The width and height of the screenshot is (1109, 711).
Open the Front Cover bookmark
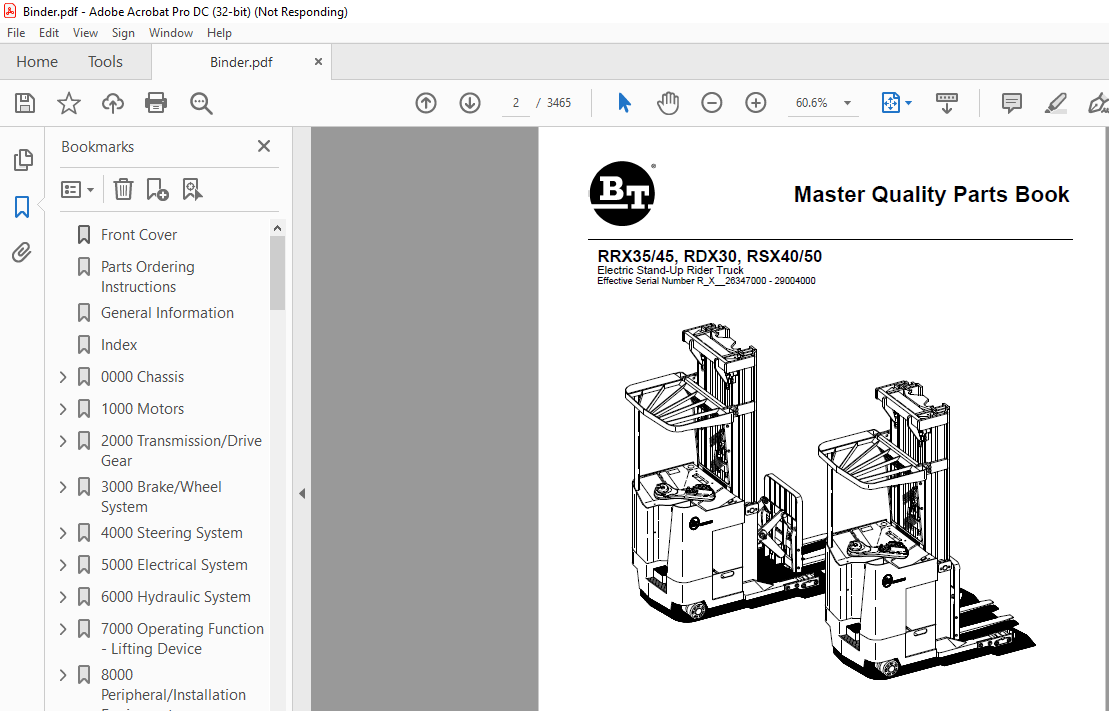pyautogui.click(x=139, y=235)
